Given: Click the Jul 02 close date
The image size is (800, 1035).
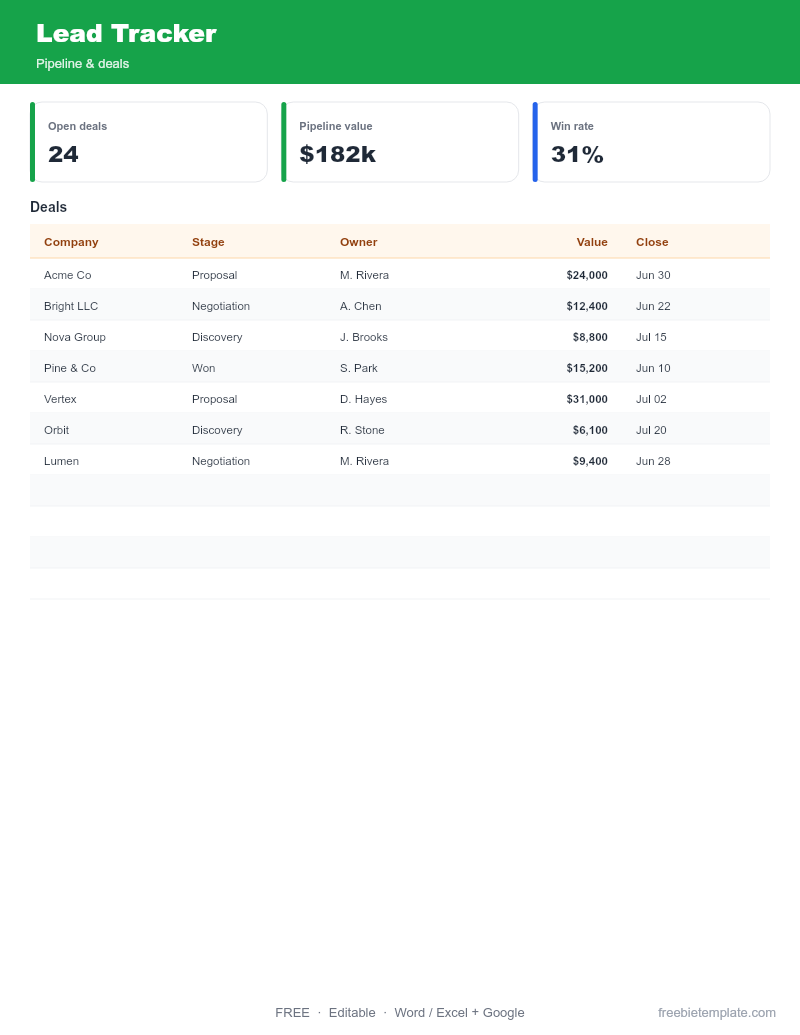Looking at the screenshot, I should [x=651, y=399].
